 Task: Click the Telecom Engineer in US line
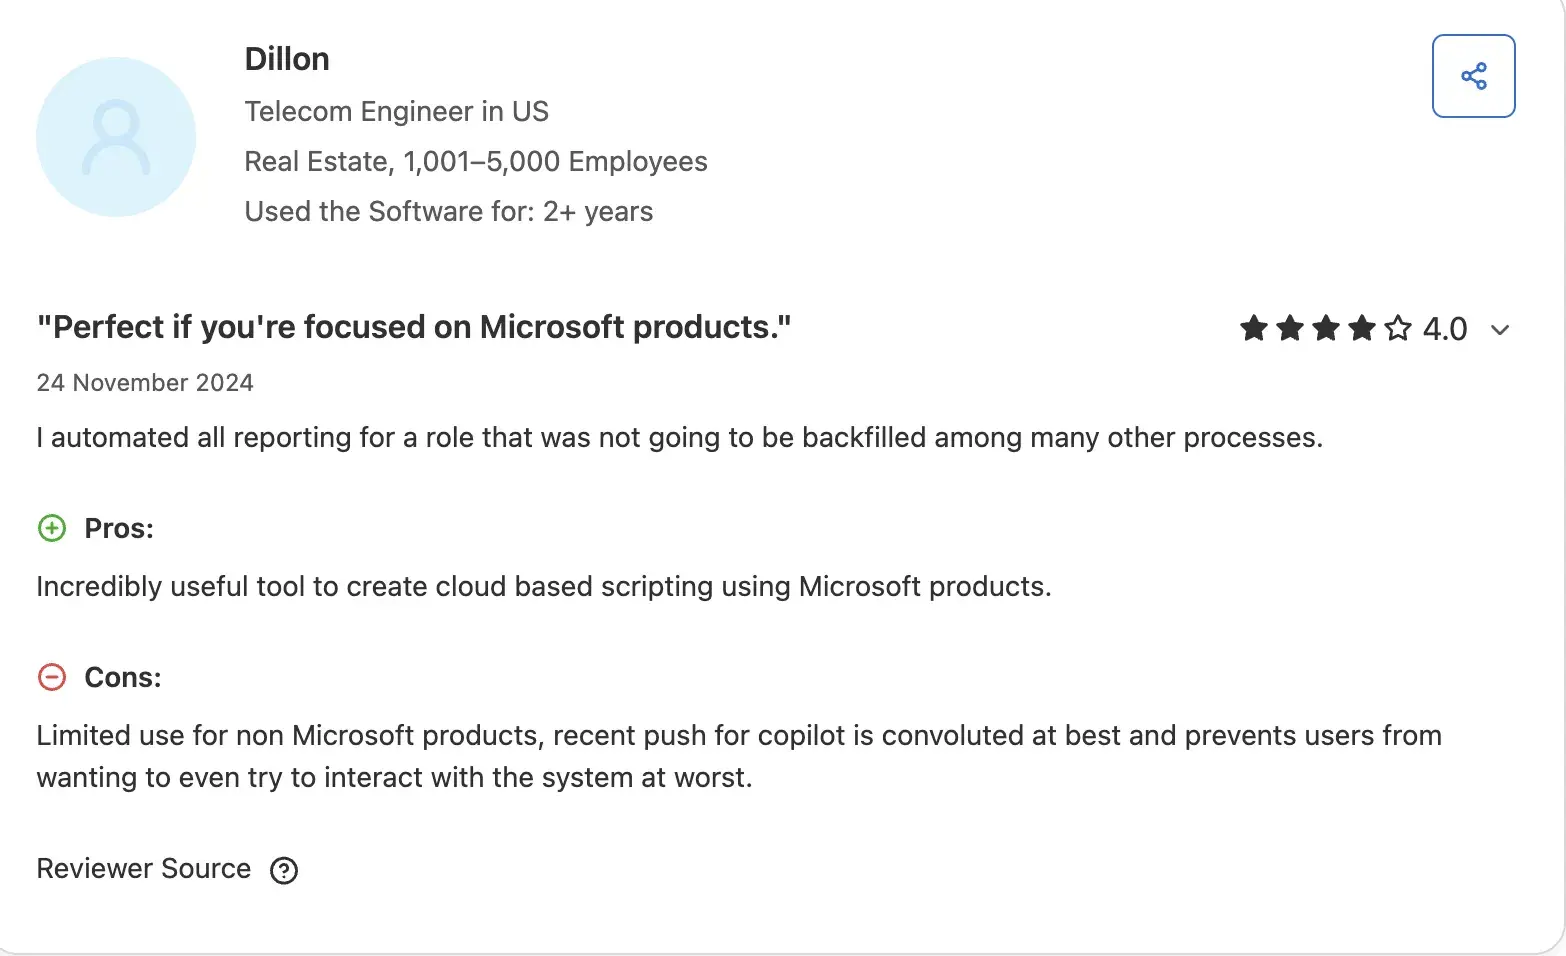point(397,111)
